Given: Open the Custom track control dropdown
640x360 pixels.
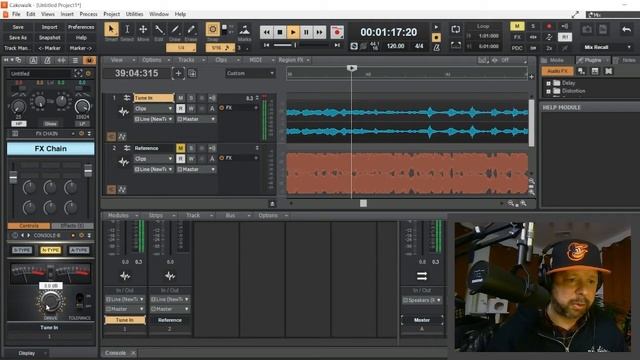Looking at the screenshot, I should [250, 73].
